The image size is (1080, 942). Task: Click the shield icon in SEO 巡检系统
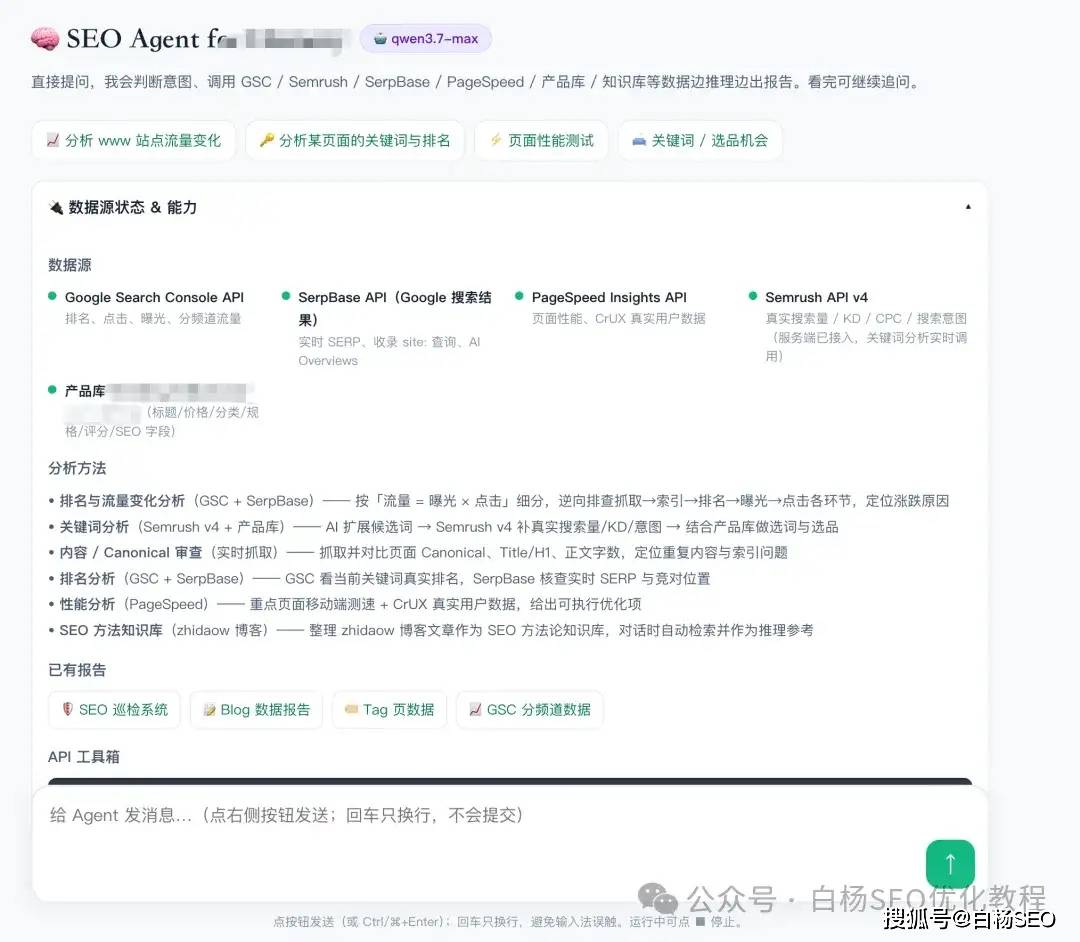[x=68, y=709]
